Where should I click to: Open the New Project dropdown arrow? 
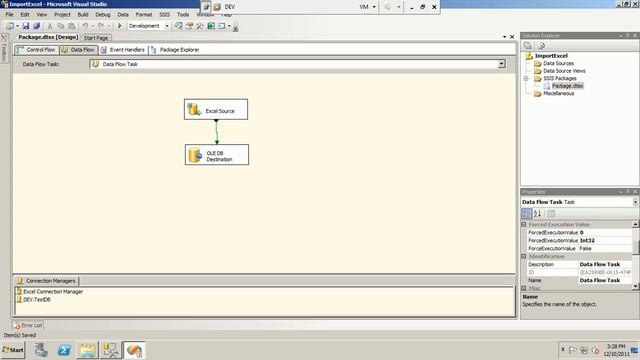click(x=17, y=26)
